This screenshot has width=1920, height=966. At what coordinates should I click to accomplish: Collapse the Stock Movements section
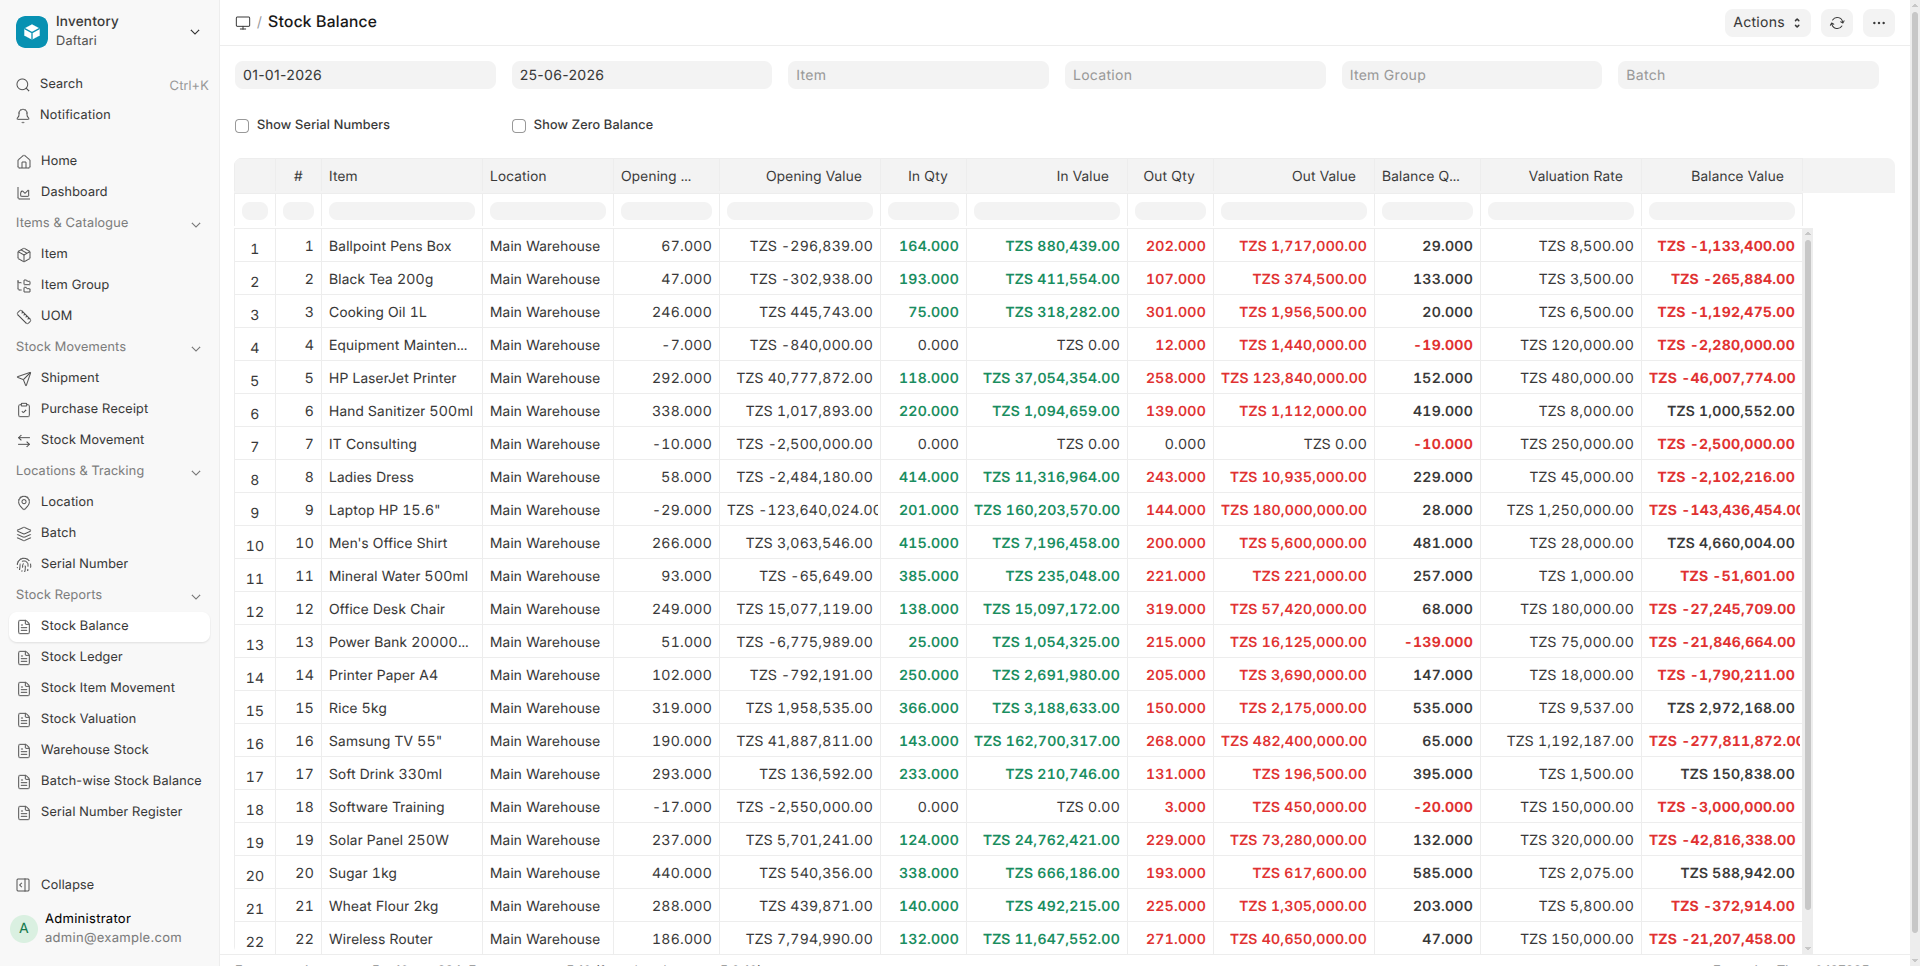pos(196,349)
